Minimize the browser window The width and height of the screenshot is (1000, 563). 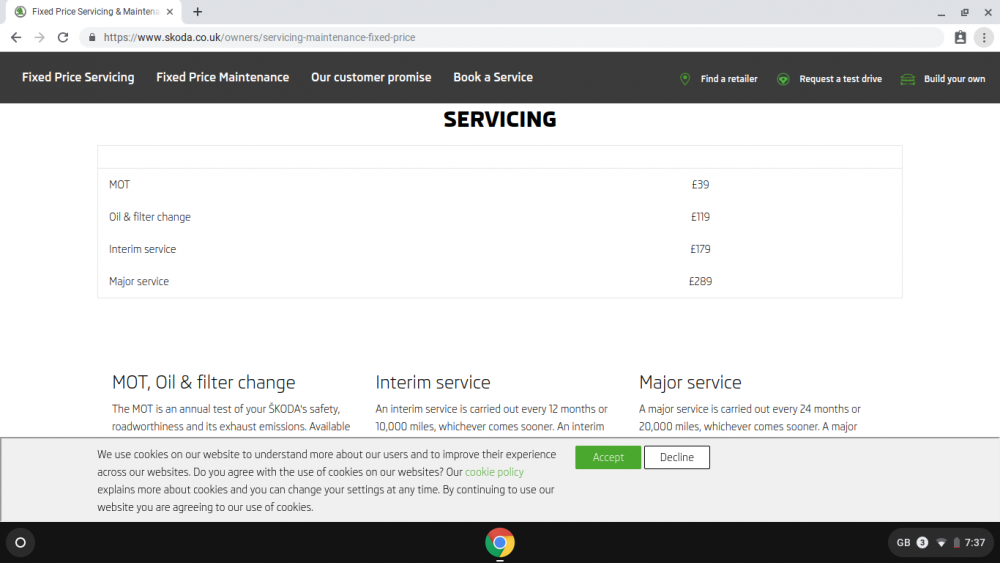click(941, 12)
